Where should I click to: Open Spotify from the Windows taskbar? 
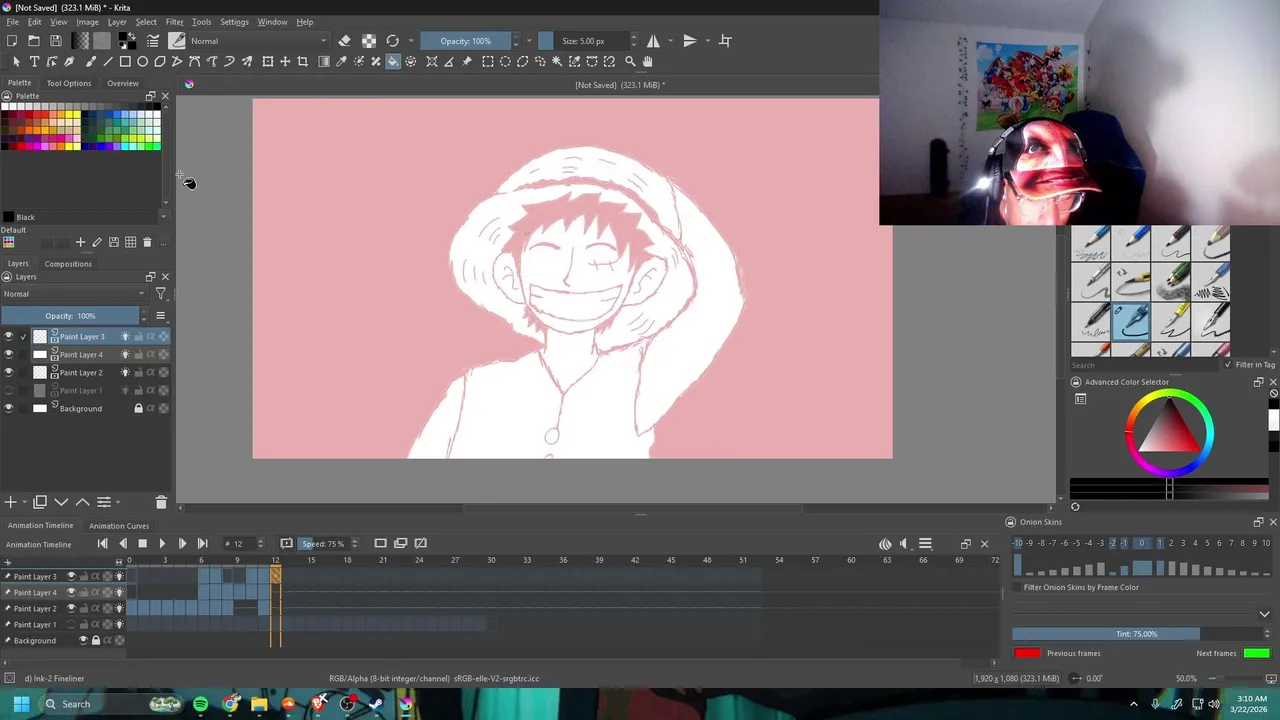(201, 704)
